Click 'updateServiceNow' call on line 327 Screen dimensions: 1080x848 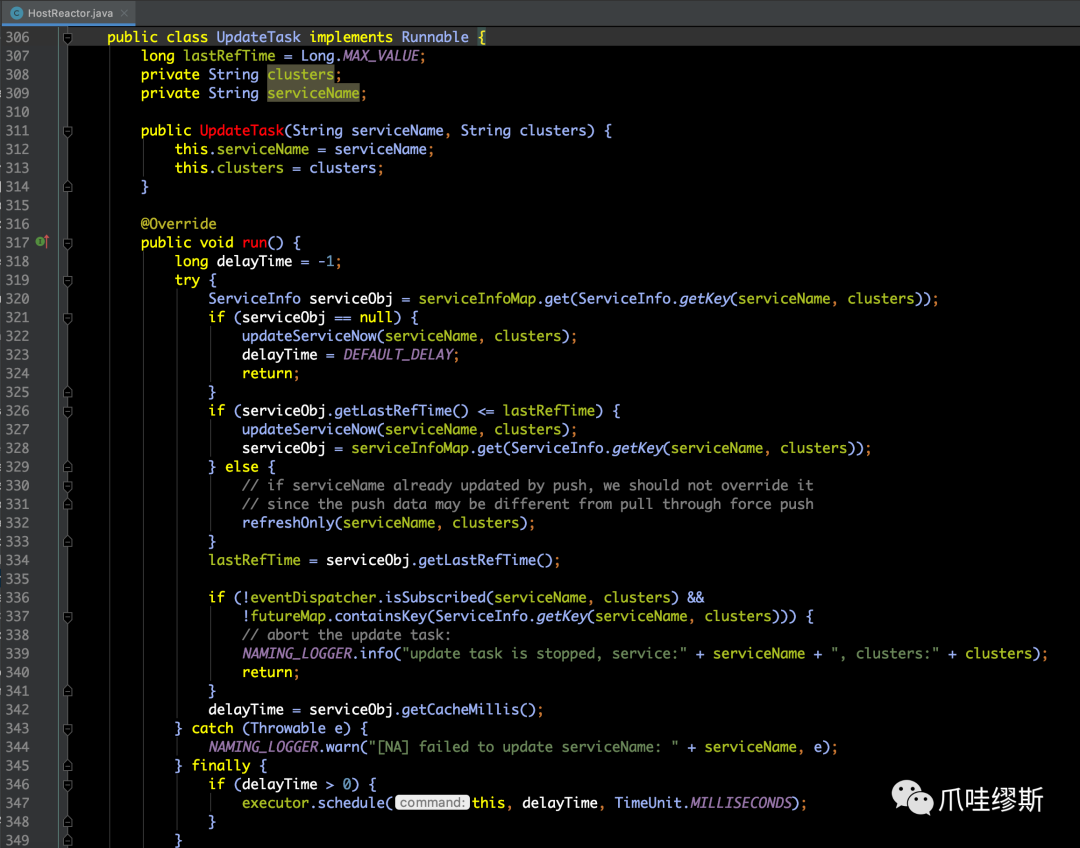pyautogui.click(x=309, y=429)
